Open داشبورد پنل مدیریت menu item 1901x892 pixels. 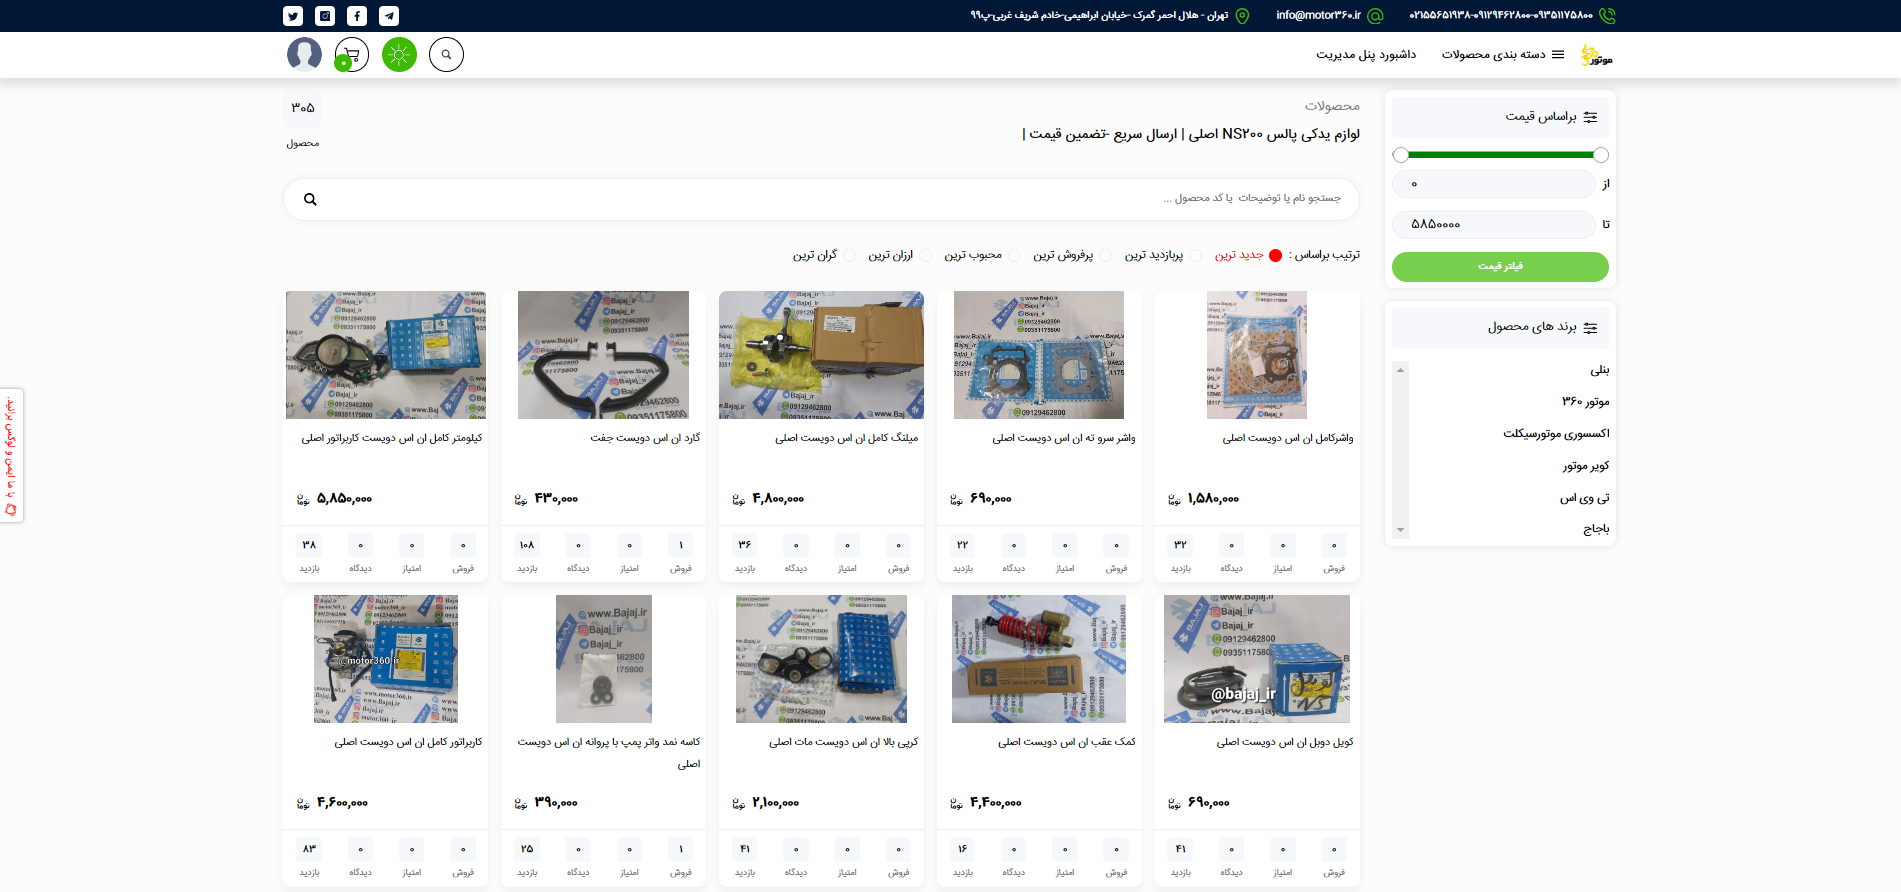pos(1366,55)
